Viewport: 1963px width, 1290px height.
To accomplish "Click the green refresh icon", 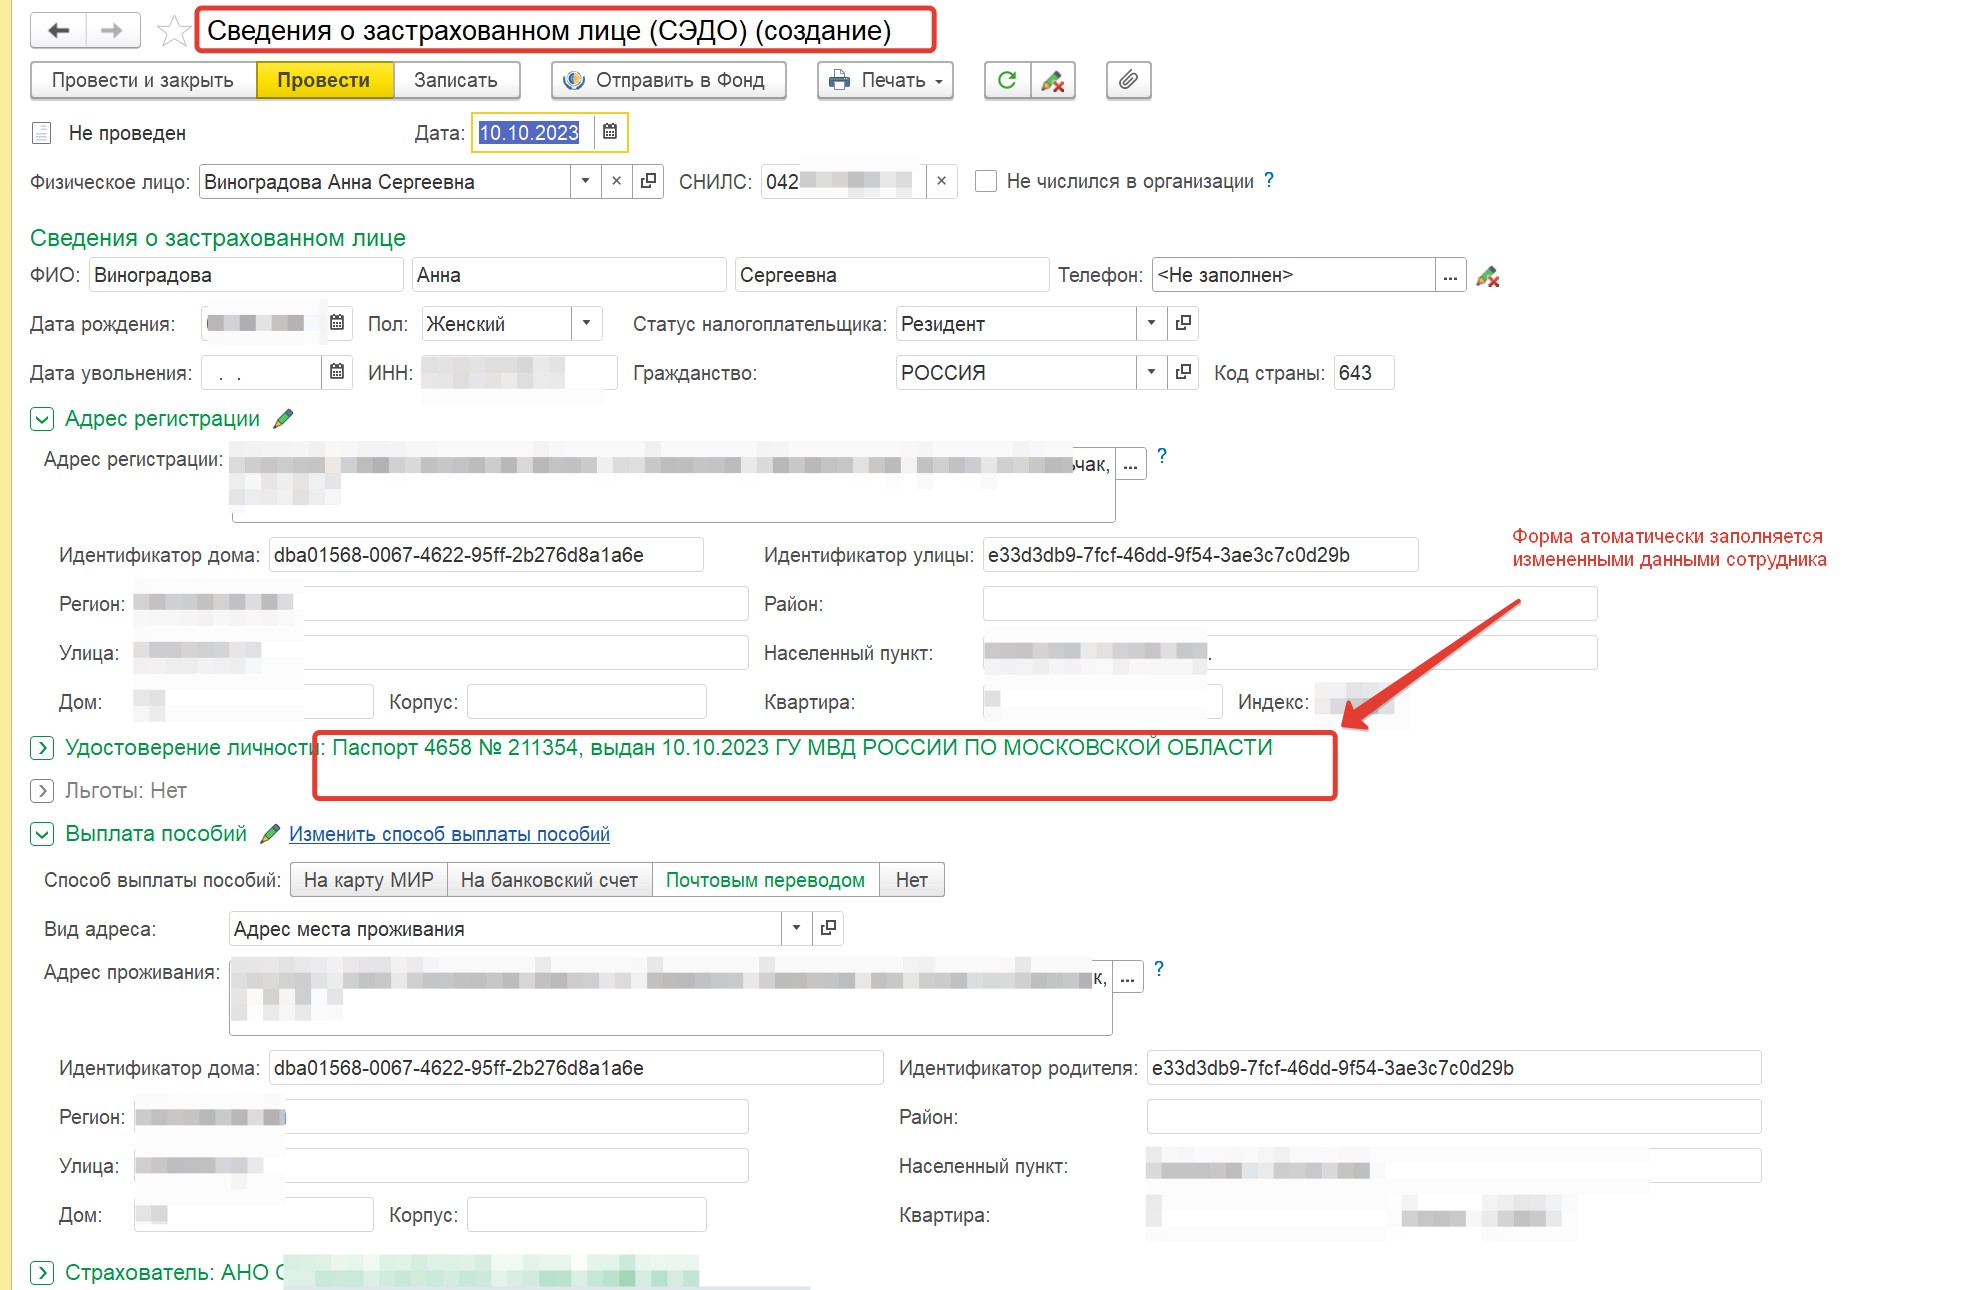I will [1007, 80].
